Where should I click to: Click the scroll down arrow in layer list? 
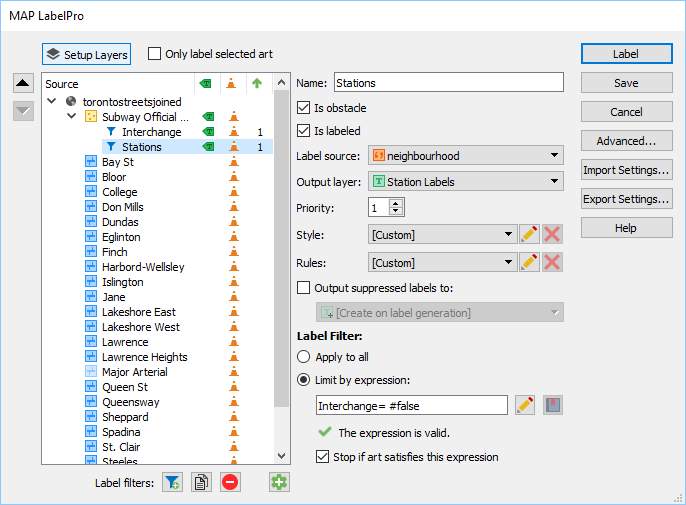(282, 456)
